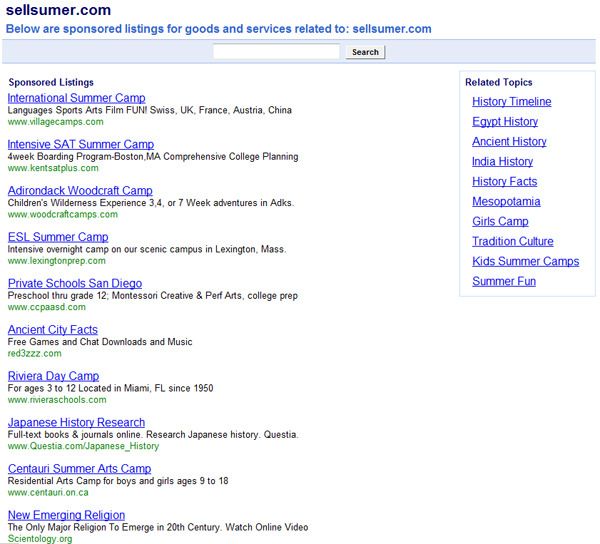Select History Facts related topic
This screenshot has width=600, height=544.
coord(505,181)
